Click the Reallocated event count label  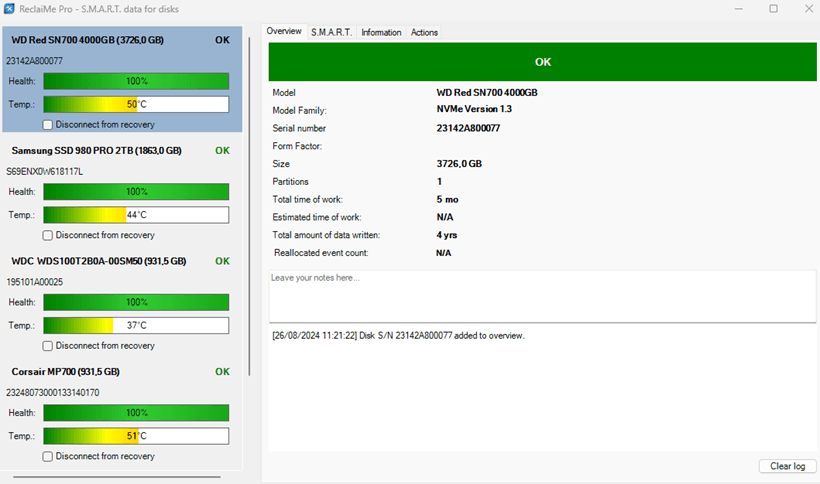pyautogui.click(x=321, y=253)
